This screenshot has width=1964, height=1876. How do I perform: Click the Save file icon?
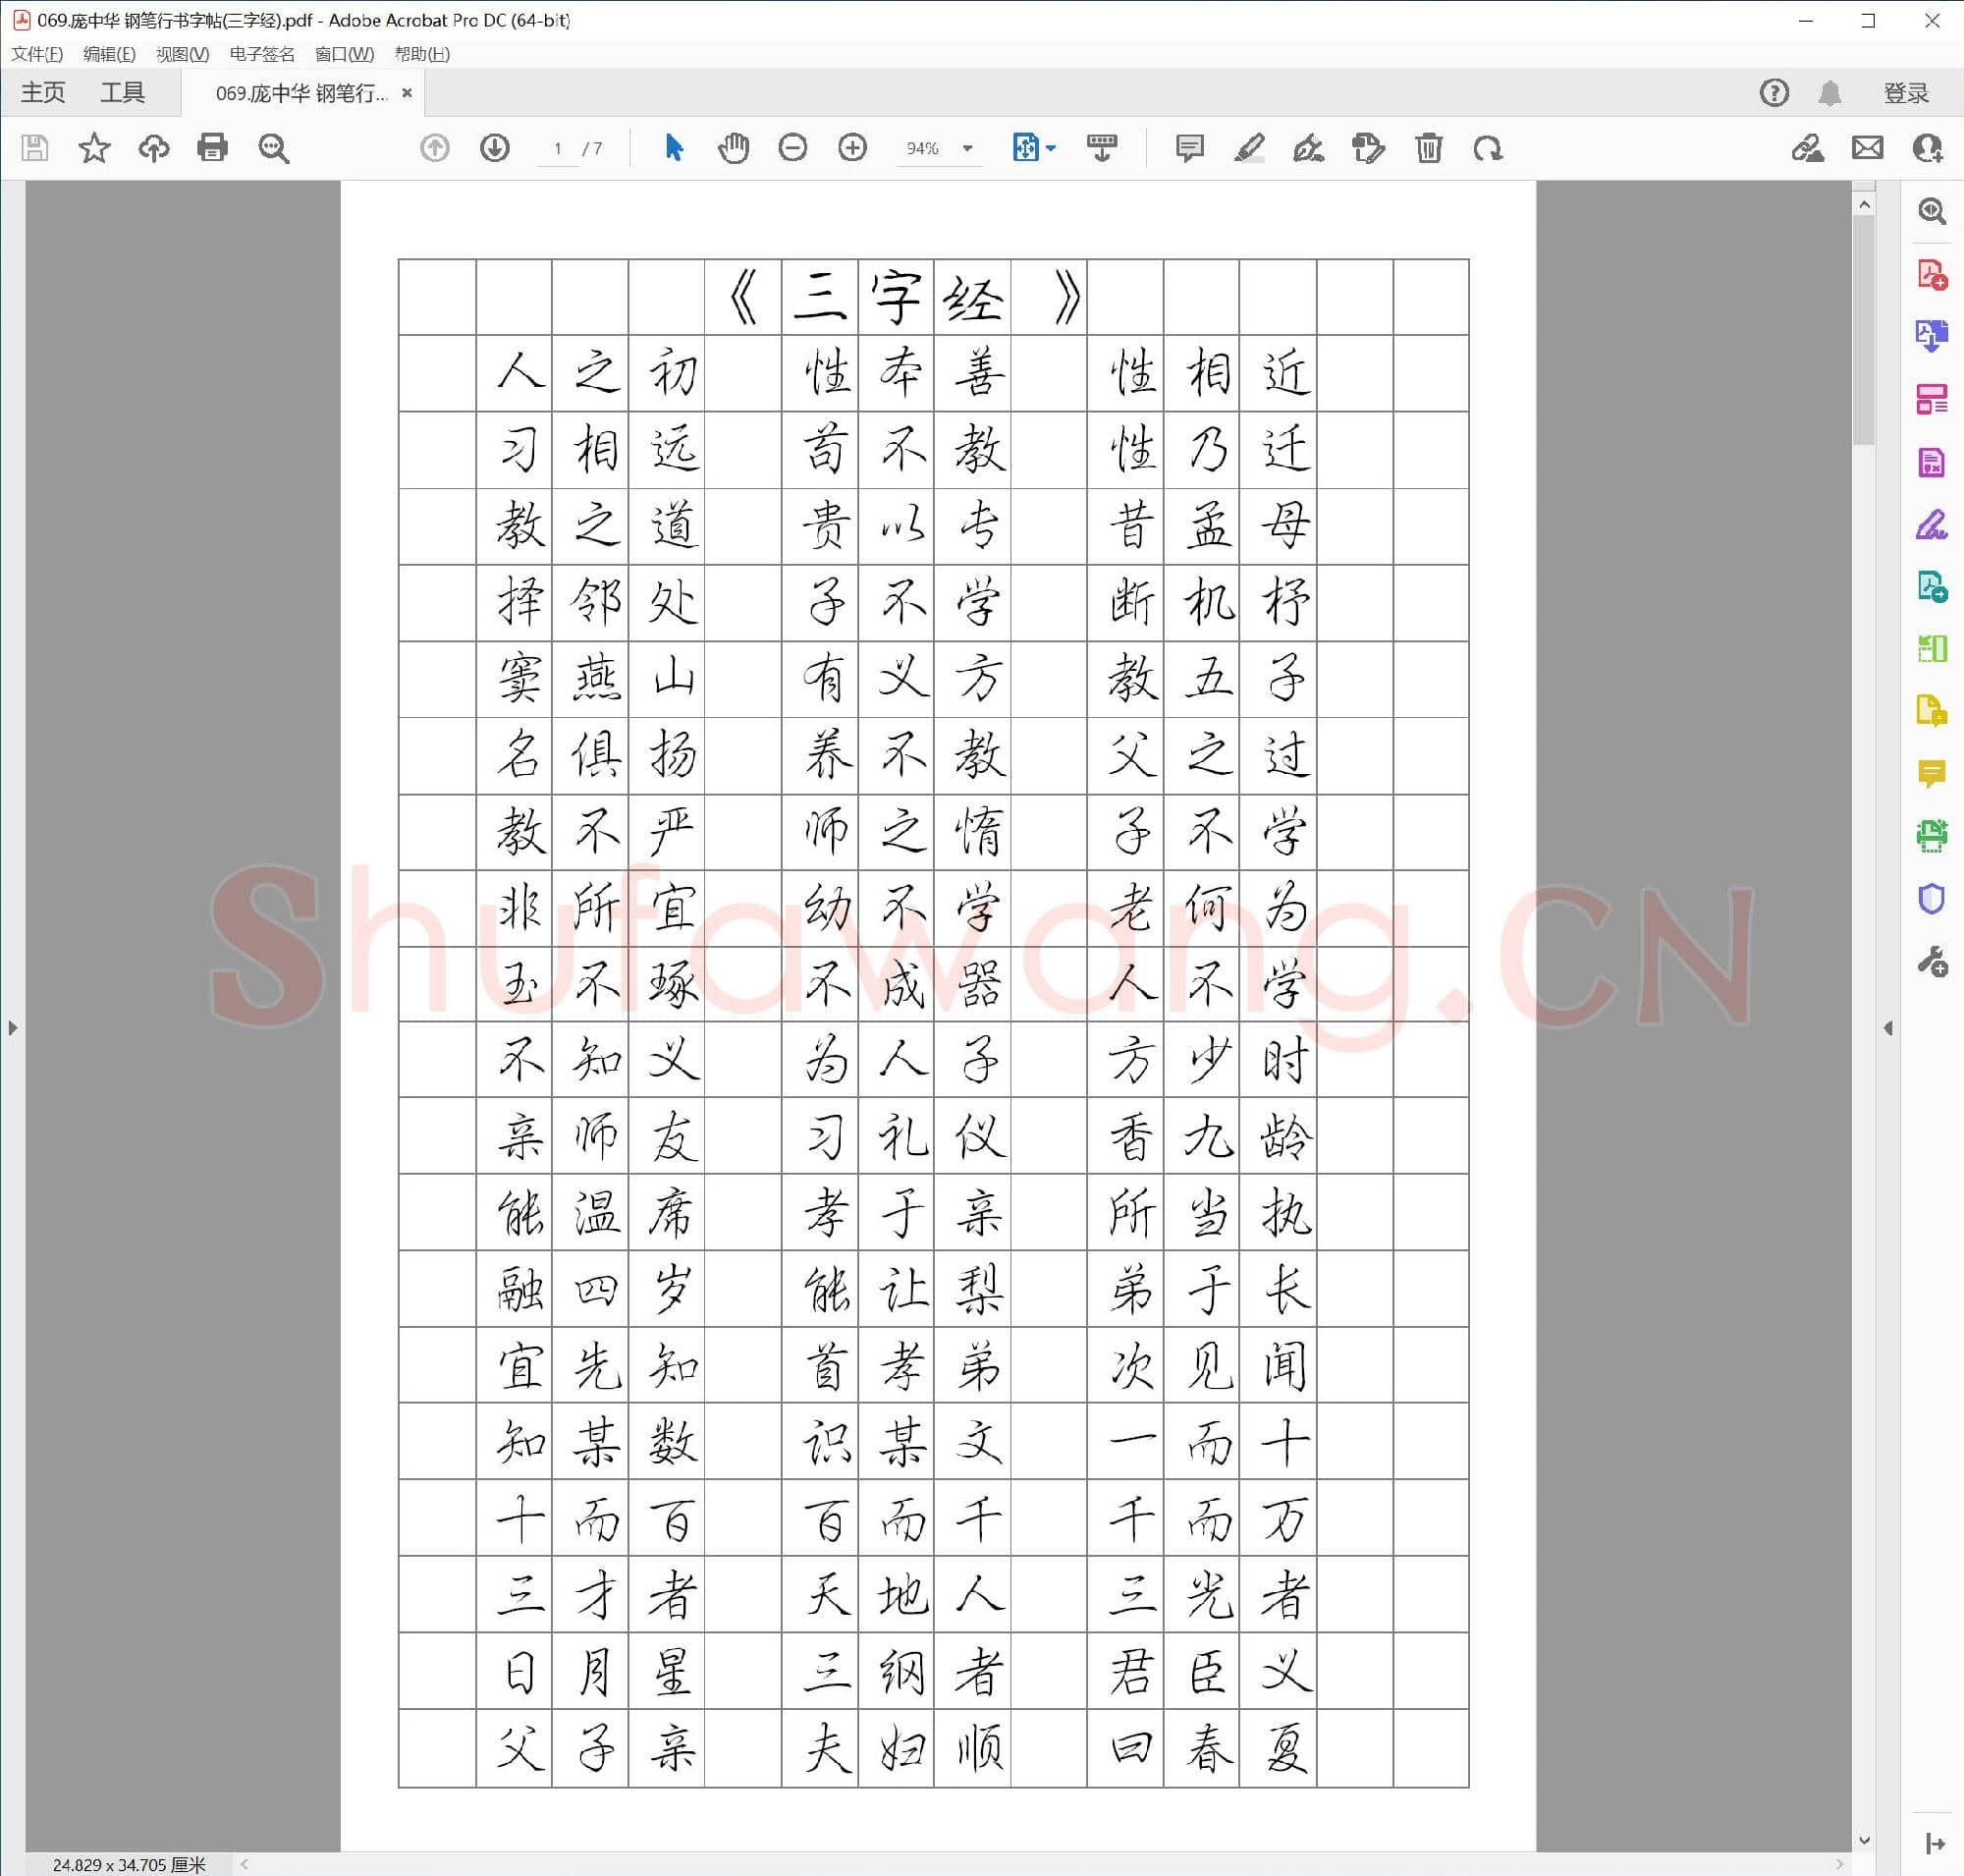click(x=34, y=148)
